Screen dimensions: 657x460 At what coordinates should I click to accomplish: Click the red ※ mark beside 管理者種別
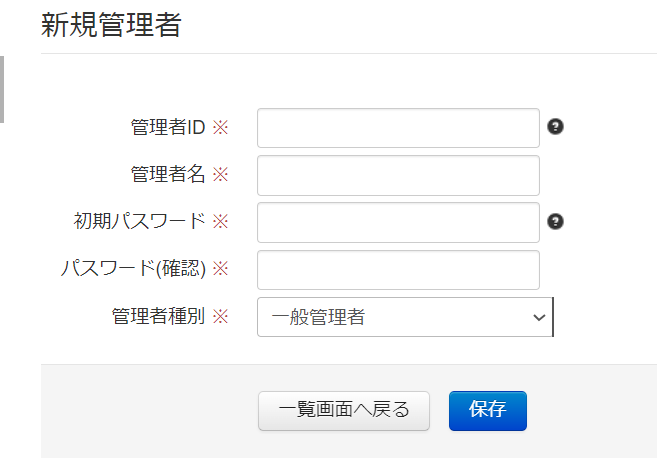(x=220, y=317)
